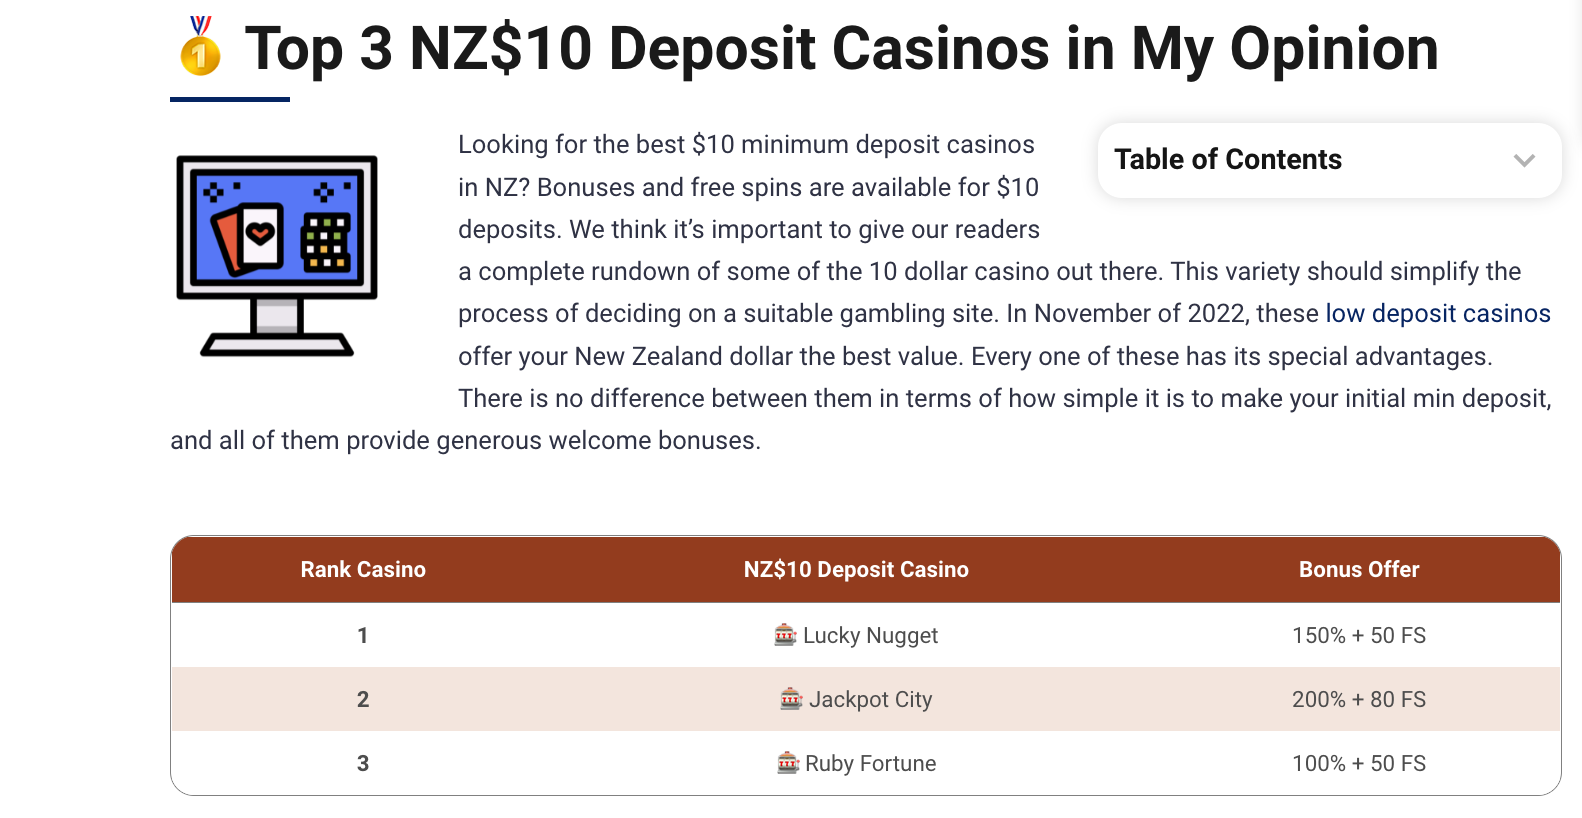
Task: Click rank number 1 in the table
Action: (x=363, y=635)
